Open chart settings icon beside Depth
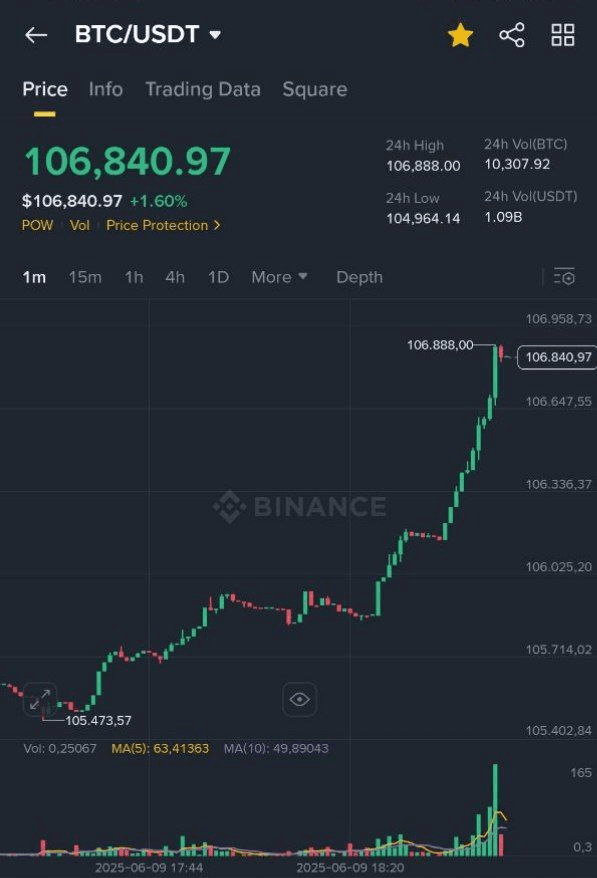 (x=564, y=277)
